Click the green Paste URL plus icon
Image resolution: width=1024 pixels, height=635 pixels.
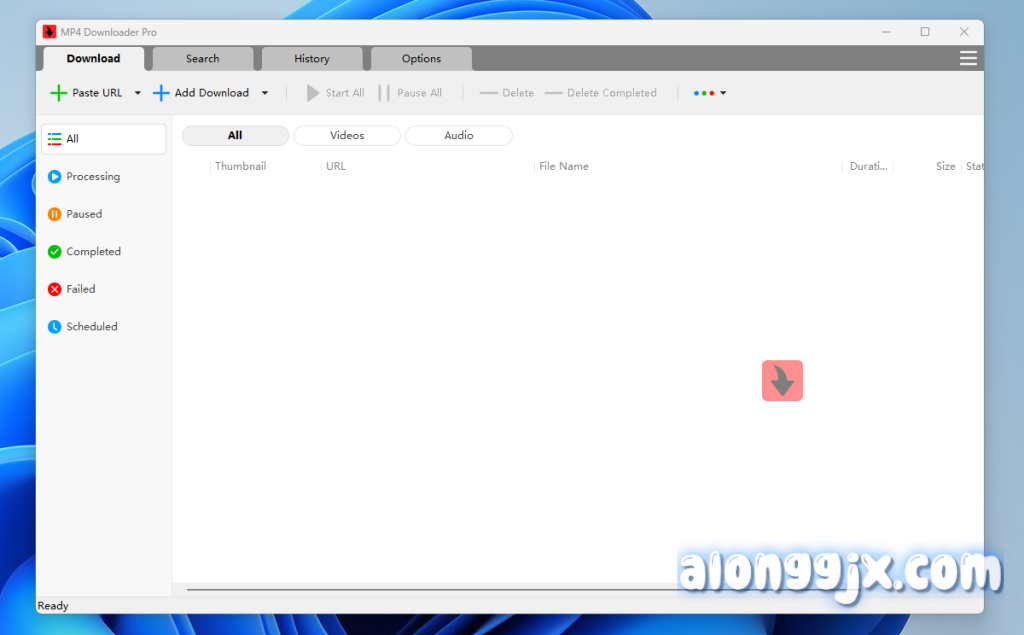click(x=59, y=93)
